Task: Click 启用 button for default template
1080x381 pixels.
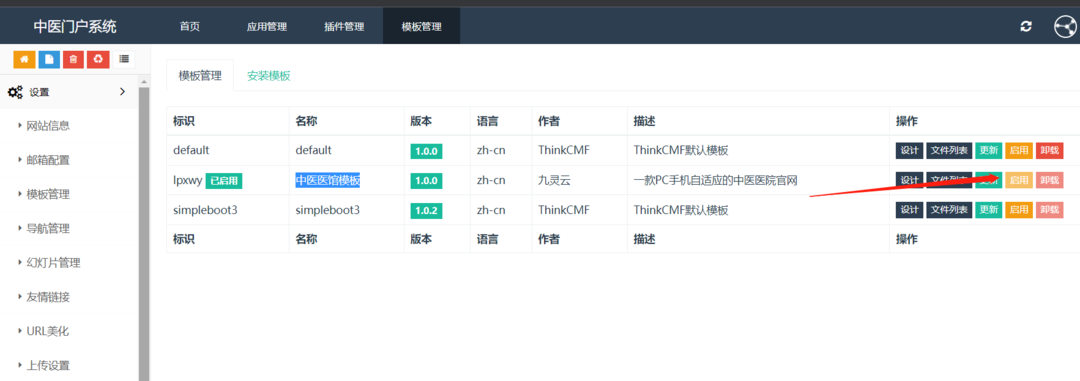Action: 1019,150
